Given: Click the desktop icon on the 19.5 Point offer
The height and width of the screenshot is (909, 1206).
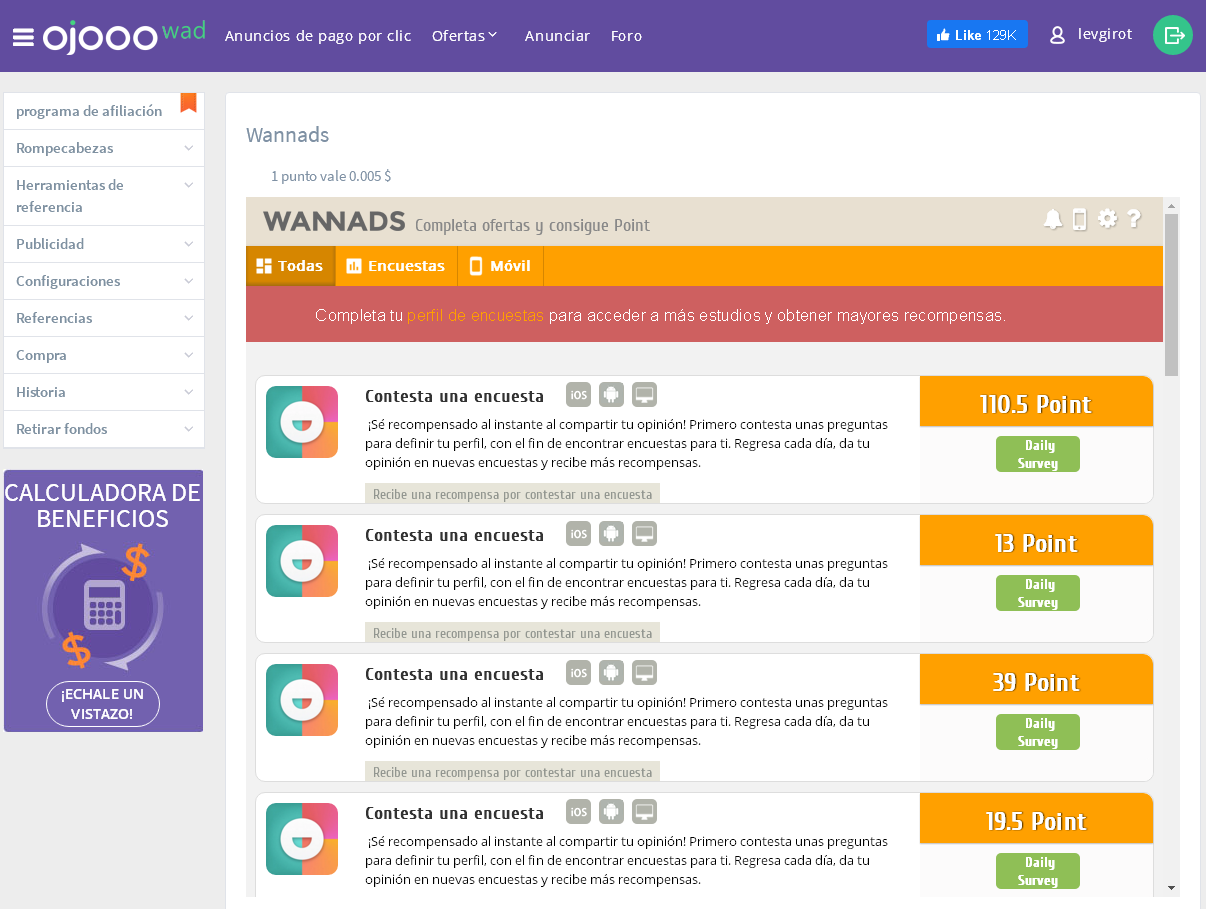Looking at the screenshot, I should click(x=645, y=812).
